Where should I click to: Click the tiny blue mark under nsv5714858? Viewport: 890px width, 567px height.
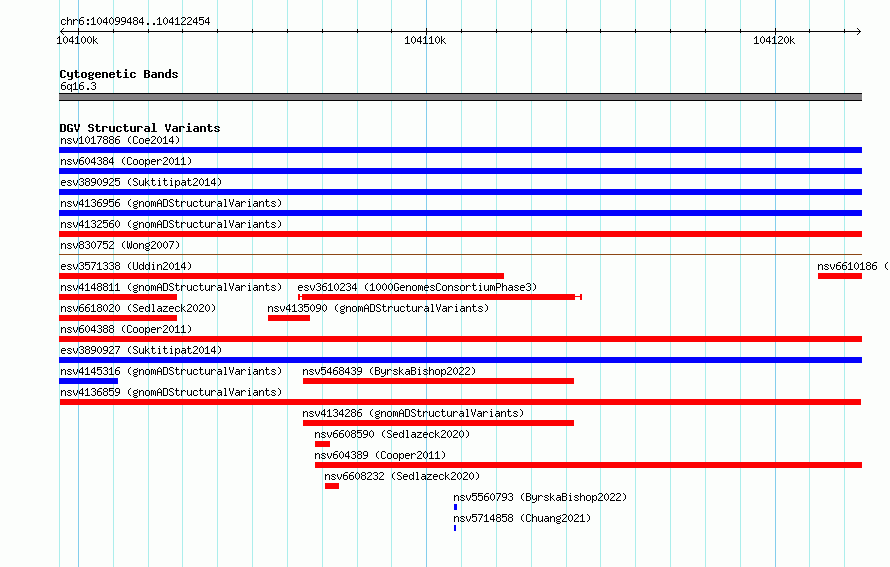click(455, 528)
